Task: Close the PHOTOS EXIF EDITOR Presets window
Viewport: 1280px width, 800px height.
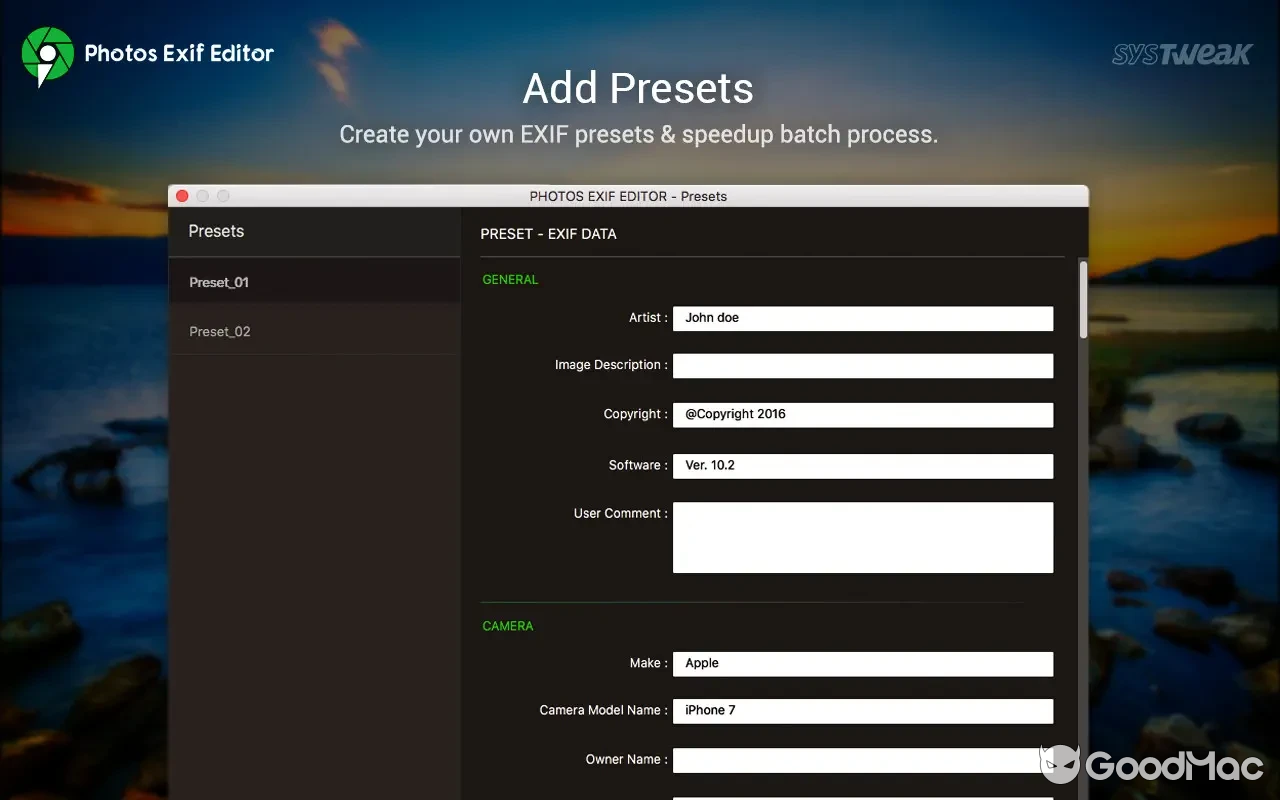Action: (182, 196)
